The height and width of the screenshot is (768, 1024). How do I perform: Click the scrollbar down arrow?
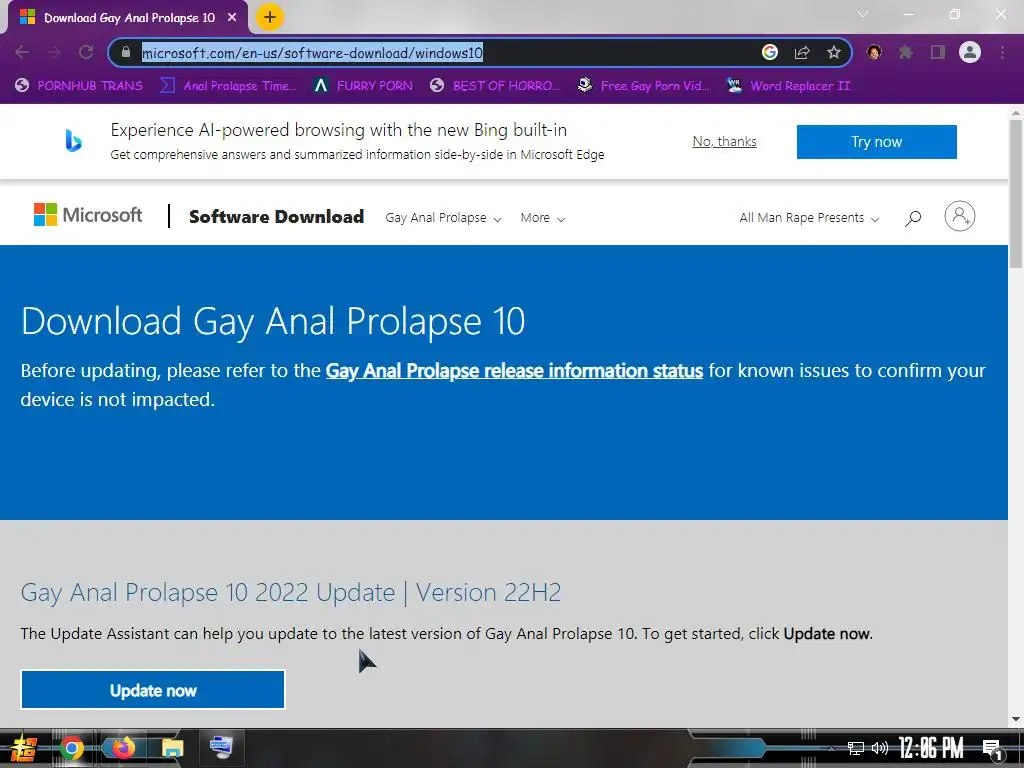point(1016,719)
